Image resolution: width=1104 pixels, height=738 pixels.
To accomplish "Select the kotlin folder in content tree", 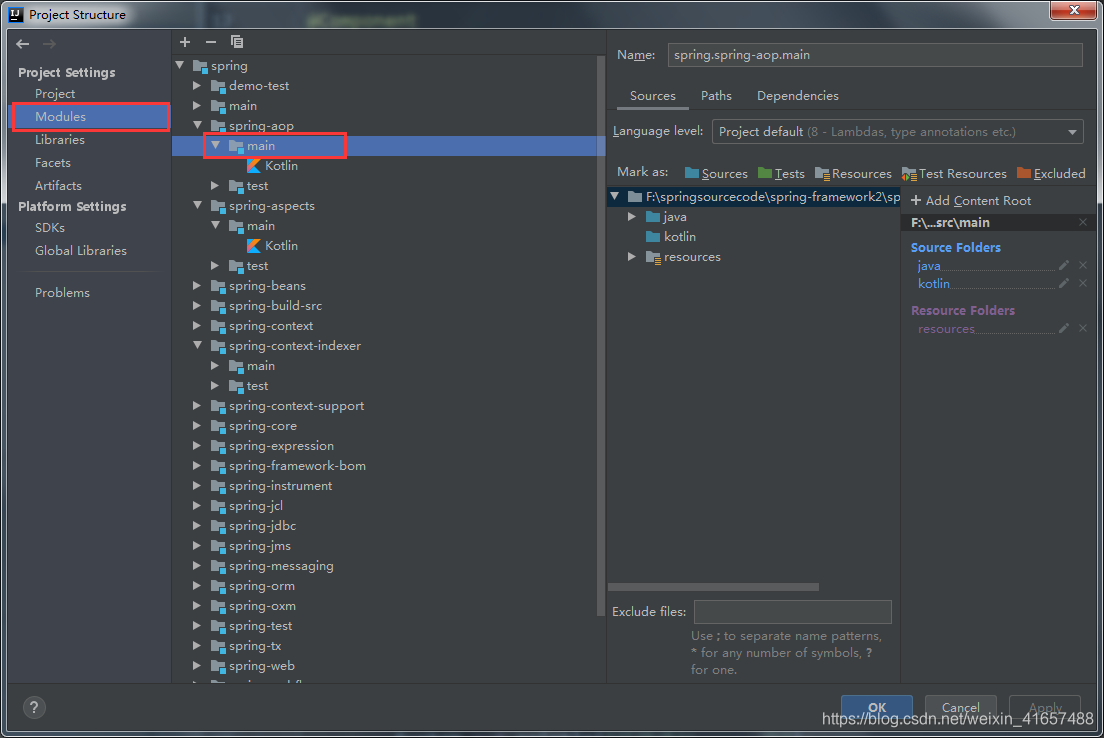I will click(671, 237).
